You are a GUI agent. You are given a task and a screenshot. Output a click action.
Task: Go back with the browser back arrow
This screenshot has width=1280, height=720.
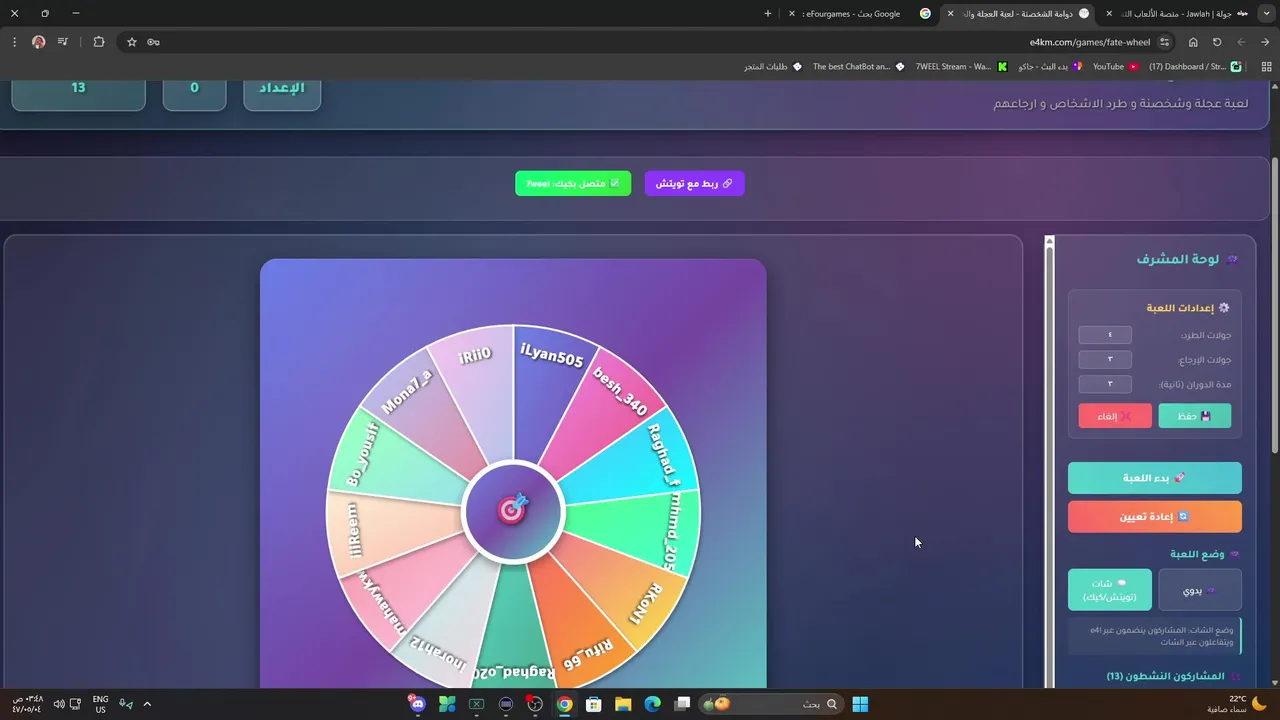(1265, 42)
